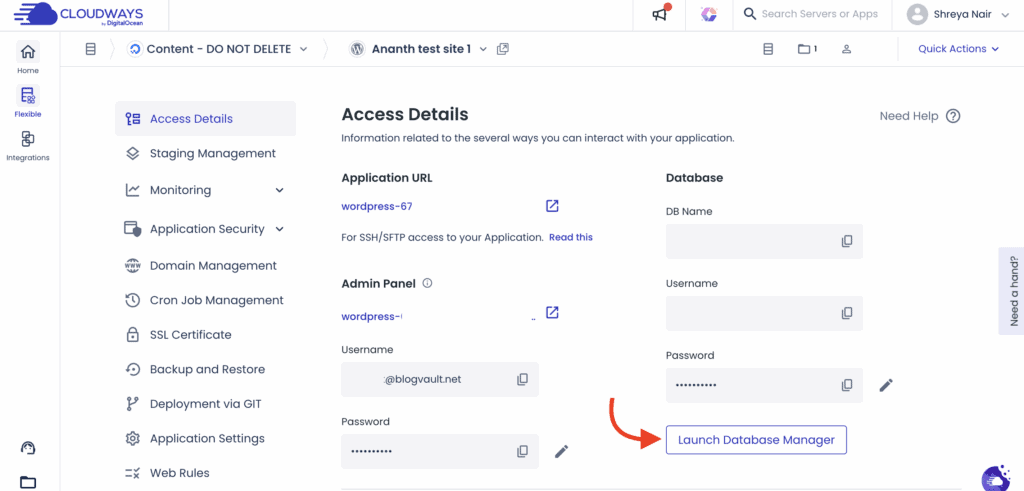Copy the admin username
The width and height of the screenshot is (1024, 491).
(x=522, y=379)
